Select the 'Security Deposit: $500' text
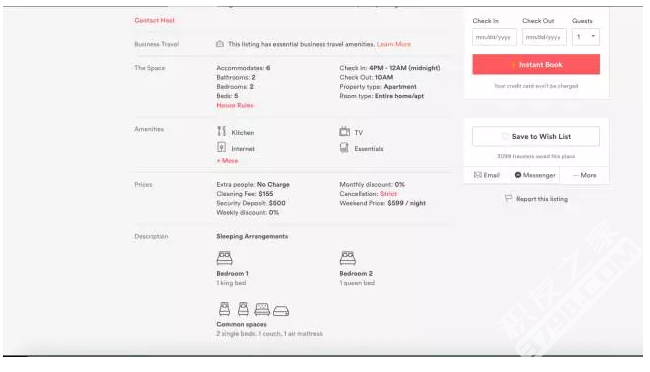The width and height of the screenshot is (650, 372). tap(251, 203)
